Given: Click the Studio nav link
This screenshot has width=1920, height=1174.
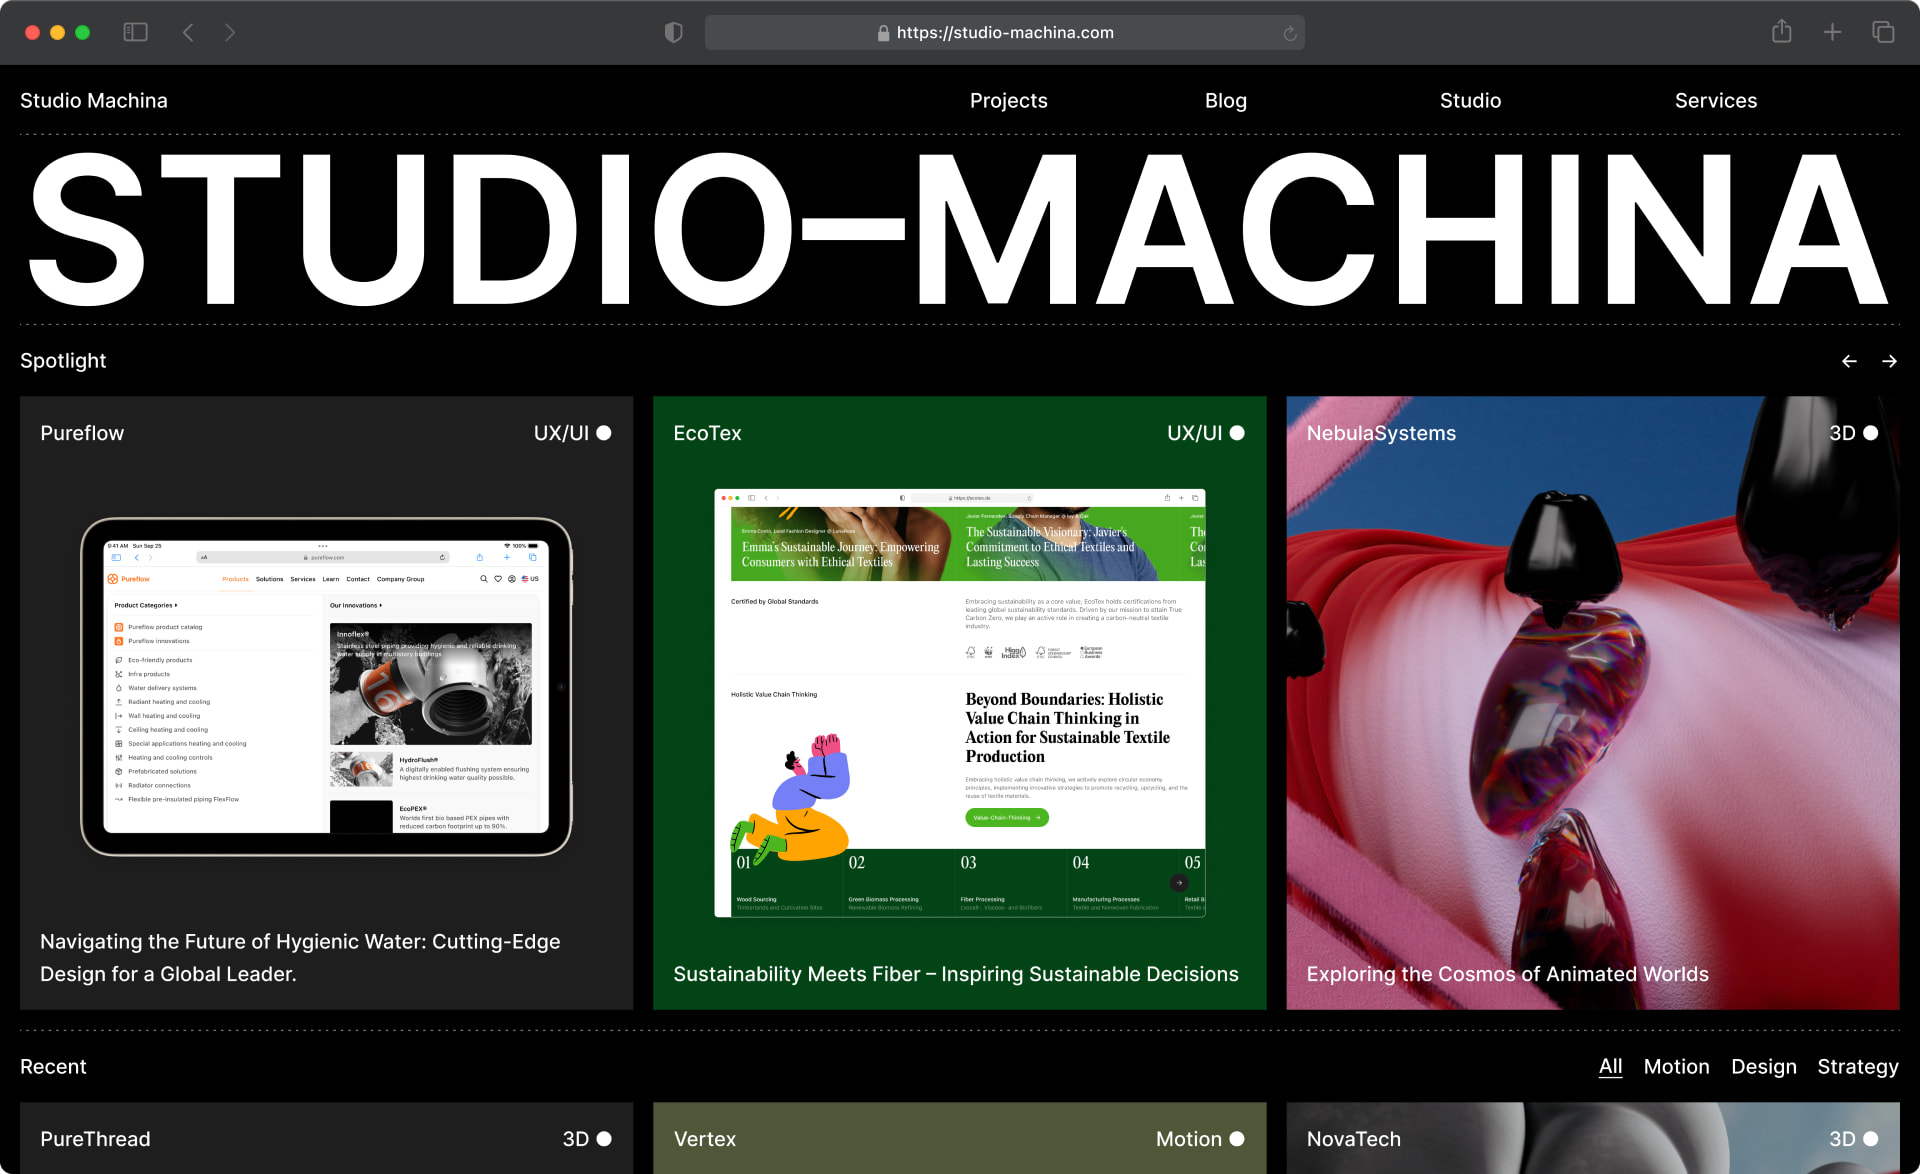Looking at the screenshot, I should point(1470,100).
